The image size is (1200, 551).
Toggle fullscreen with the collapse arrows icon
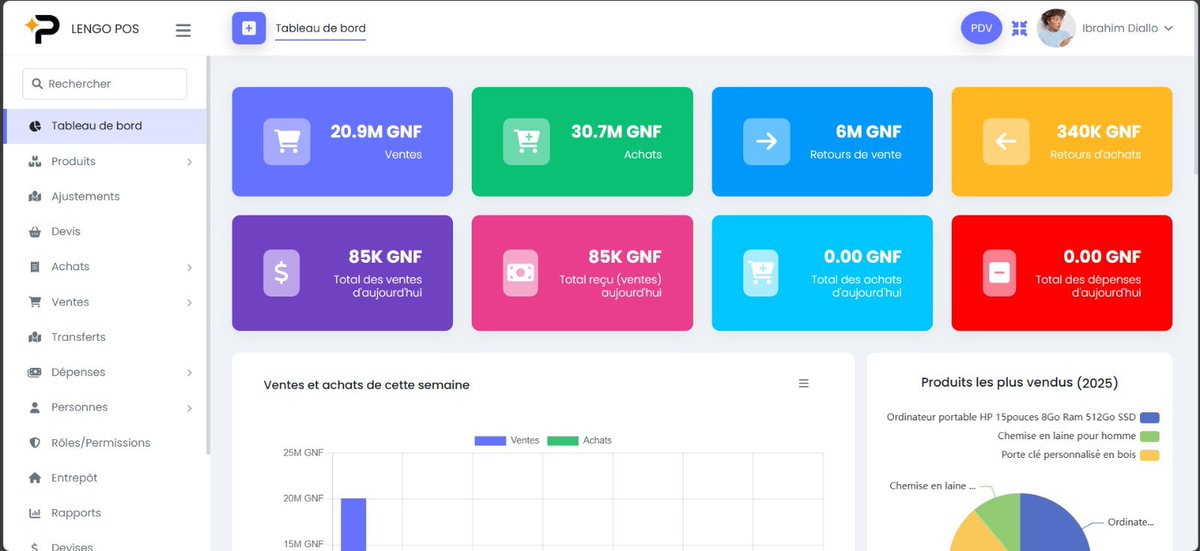(x=1020, y=29)
